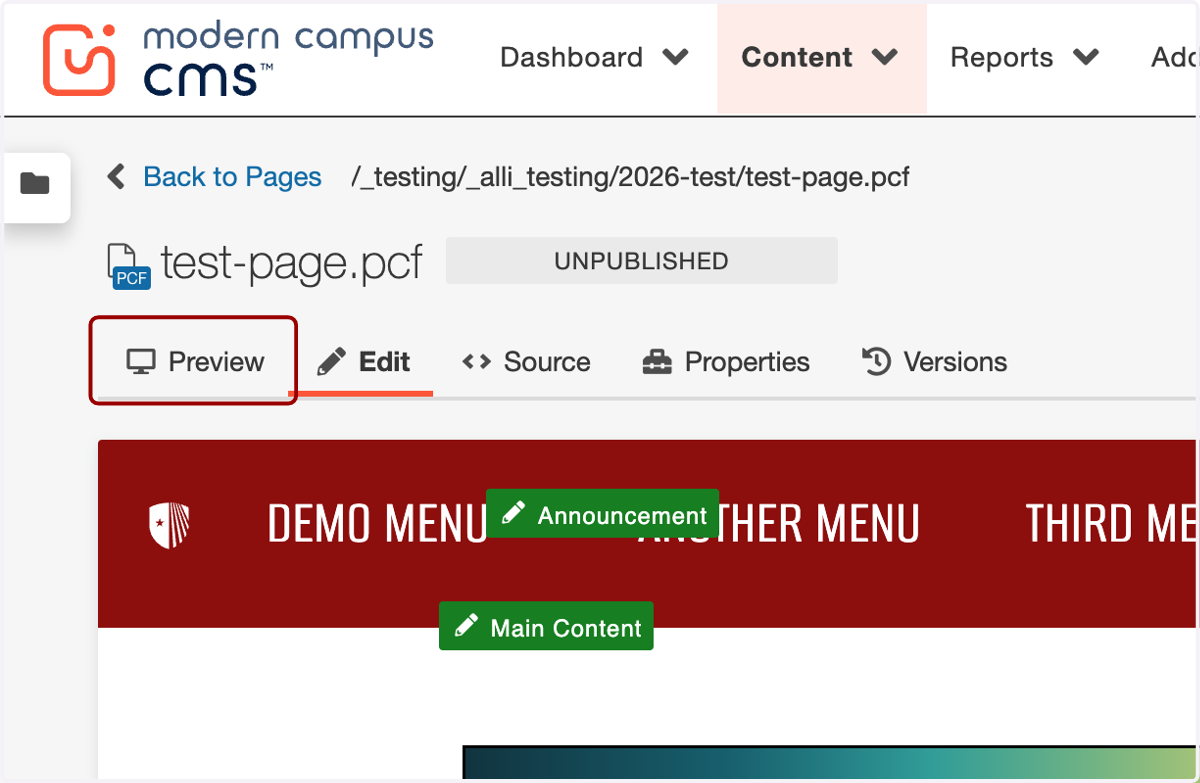Go Back to Pages link
This screenshot has width=1200, height=783.
[232, 177]
